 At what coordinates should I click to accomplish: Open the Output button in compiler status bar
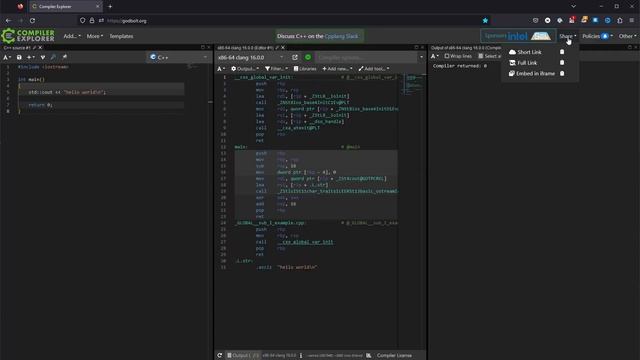pyautogui.click(x=243, y=356)
